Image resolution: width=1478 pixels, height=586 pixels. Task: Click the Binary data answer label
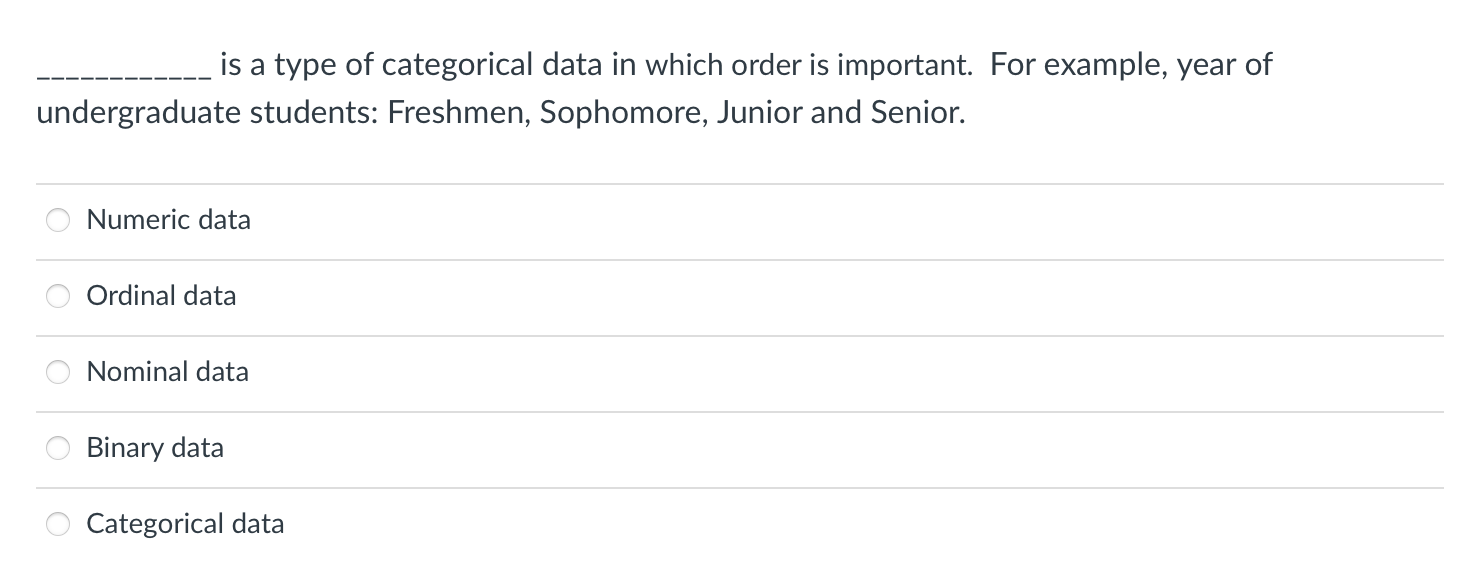[x=155, y=448]
